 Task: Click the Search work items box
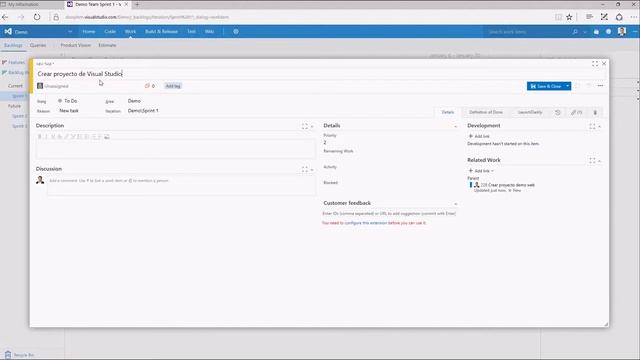click(x=527, y=32)
